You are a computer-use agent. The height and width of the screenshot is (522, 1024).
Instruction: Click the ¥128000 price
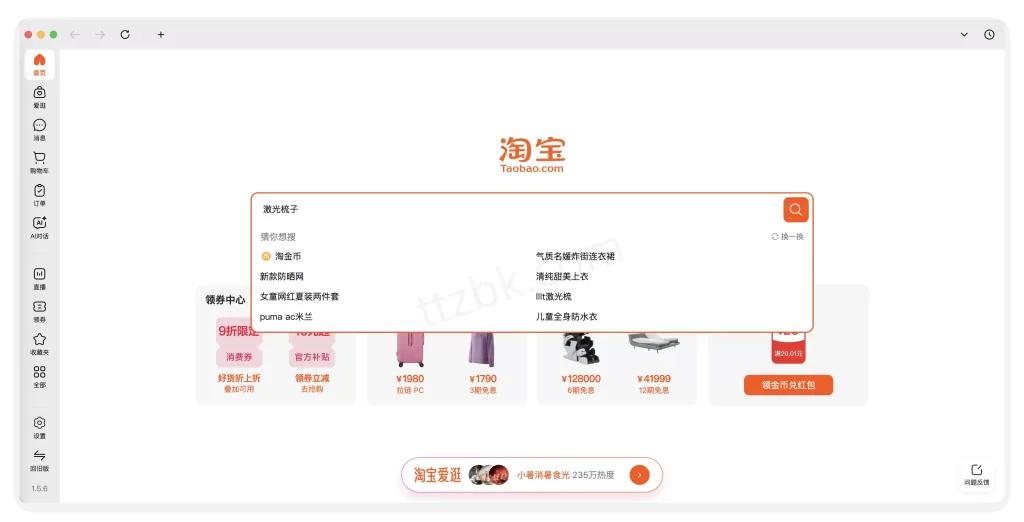581,379
